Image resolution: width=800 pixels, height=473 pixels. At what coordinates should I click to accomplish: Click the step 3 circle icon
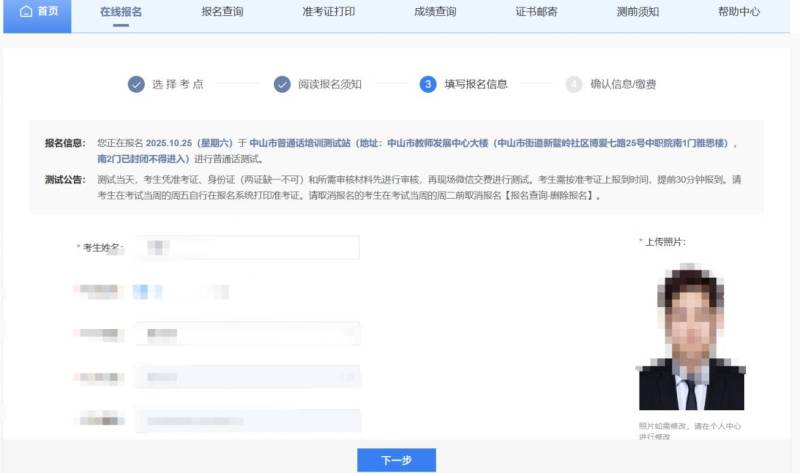427,85
